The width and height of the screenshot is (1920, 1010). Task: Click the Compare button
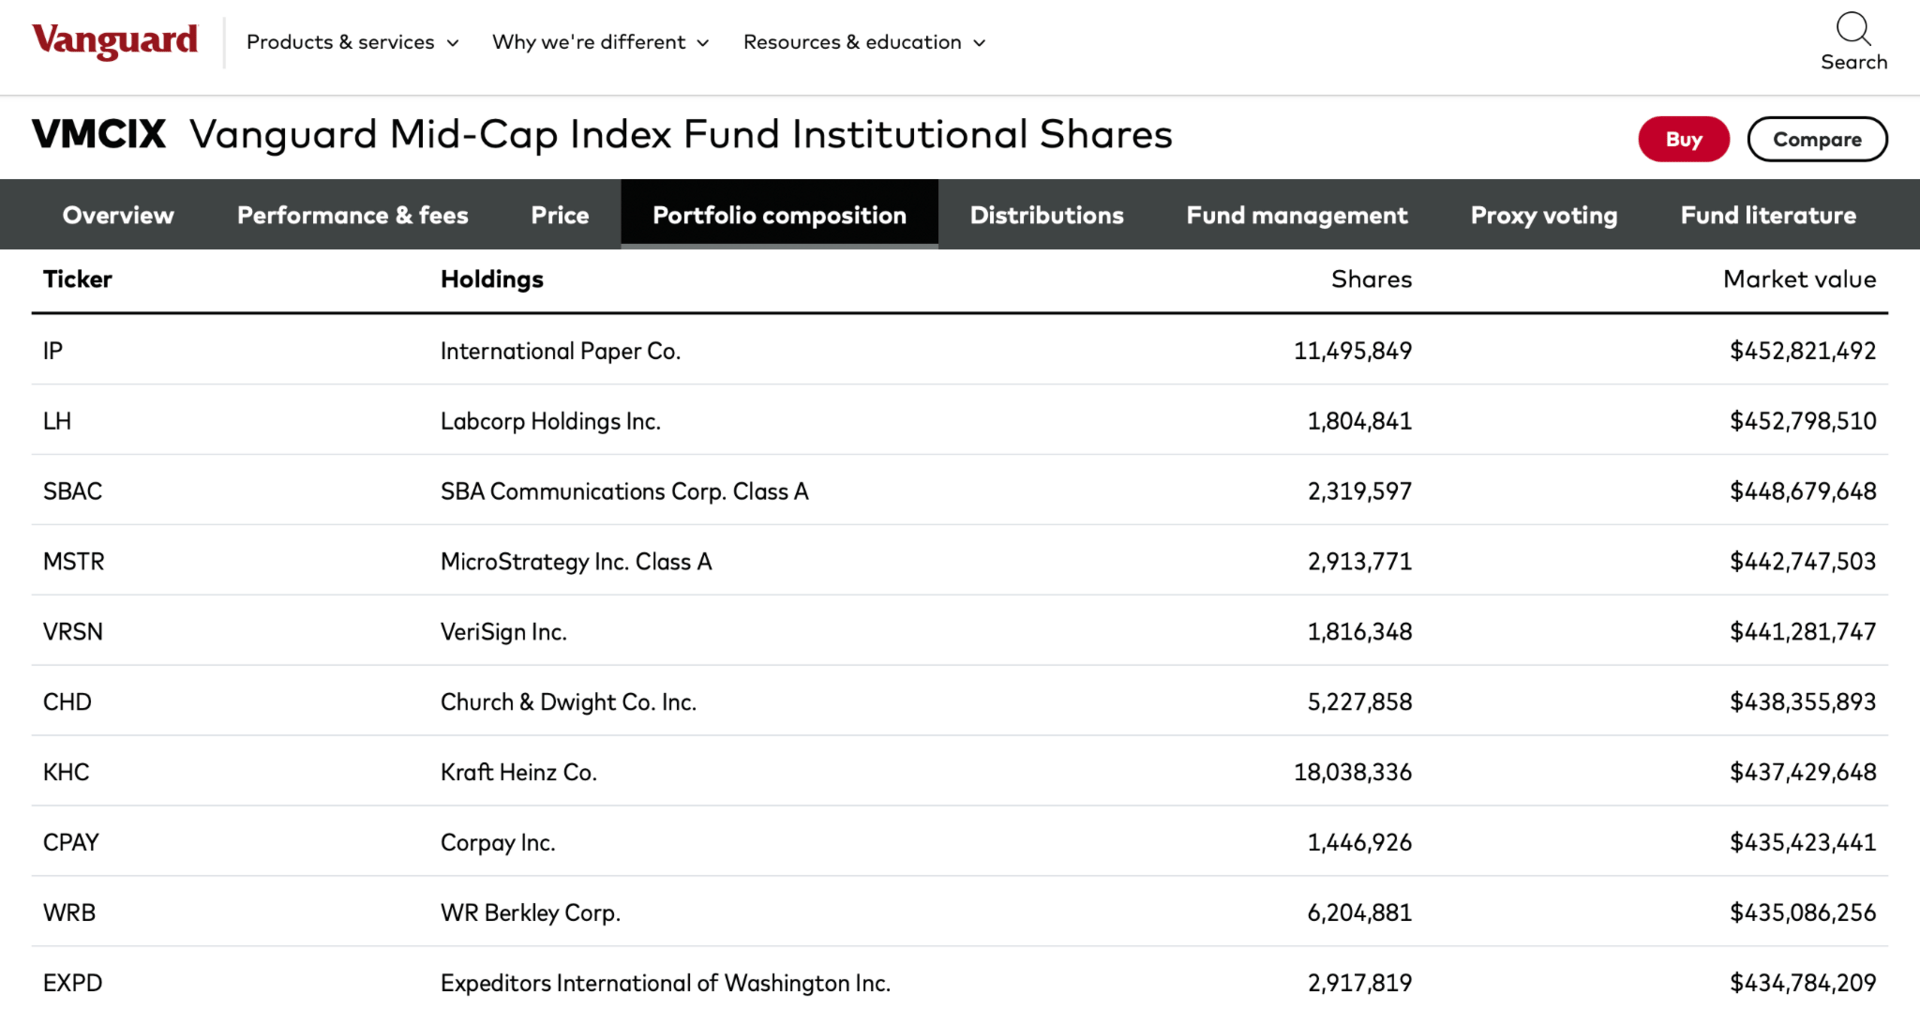click(x=1816, y=139)
